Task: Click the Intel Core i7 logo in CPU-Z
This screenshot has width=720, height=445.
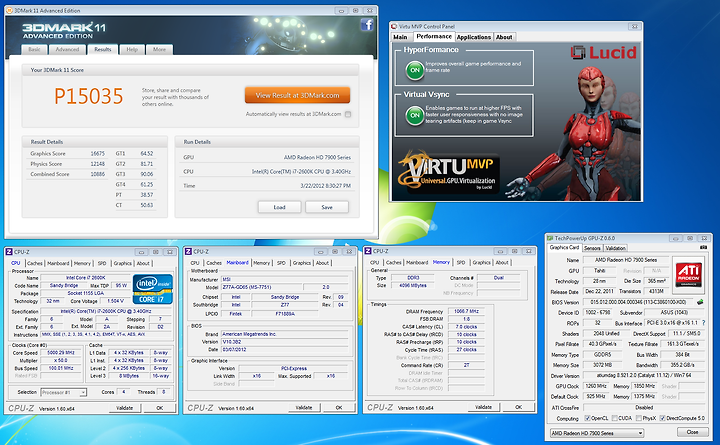Action: point(152,289)
